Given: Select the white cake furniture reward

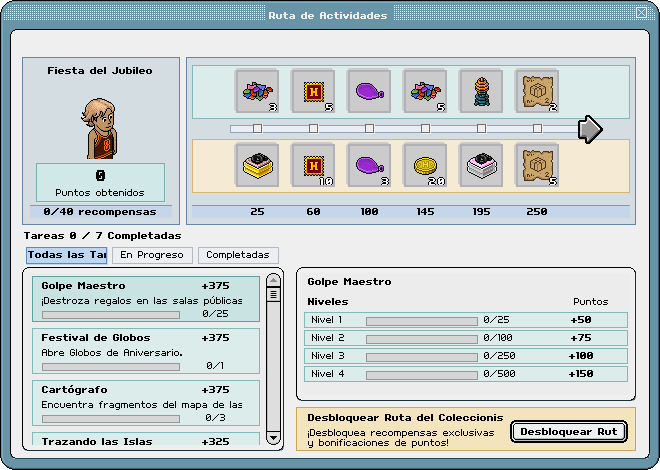Looking at the screenshot, I should pyautogui.click(x=481, y=165).
